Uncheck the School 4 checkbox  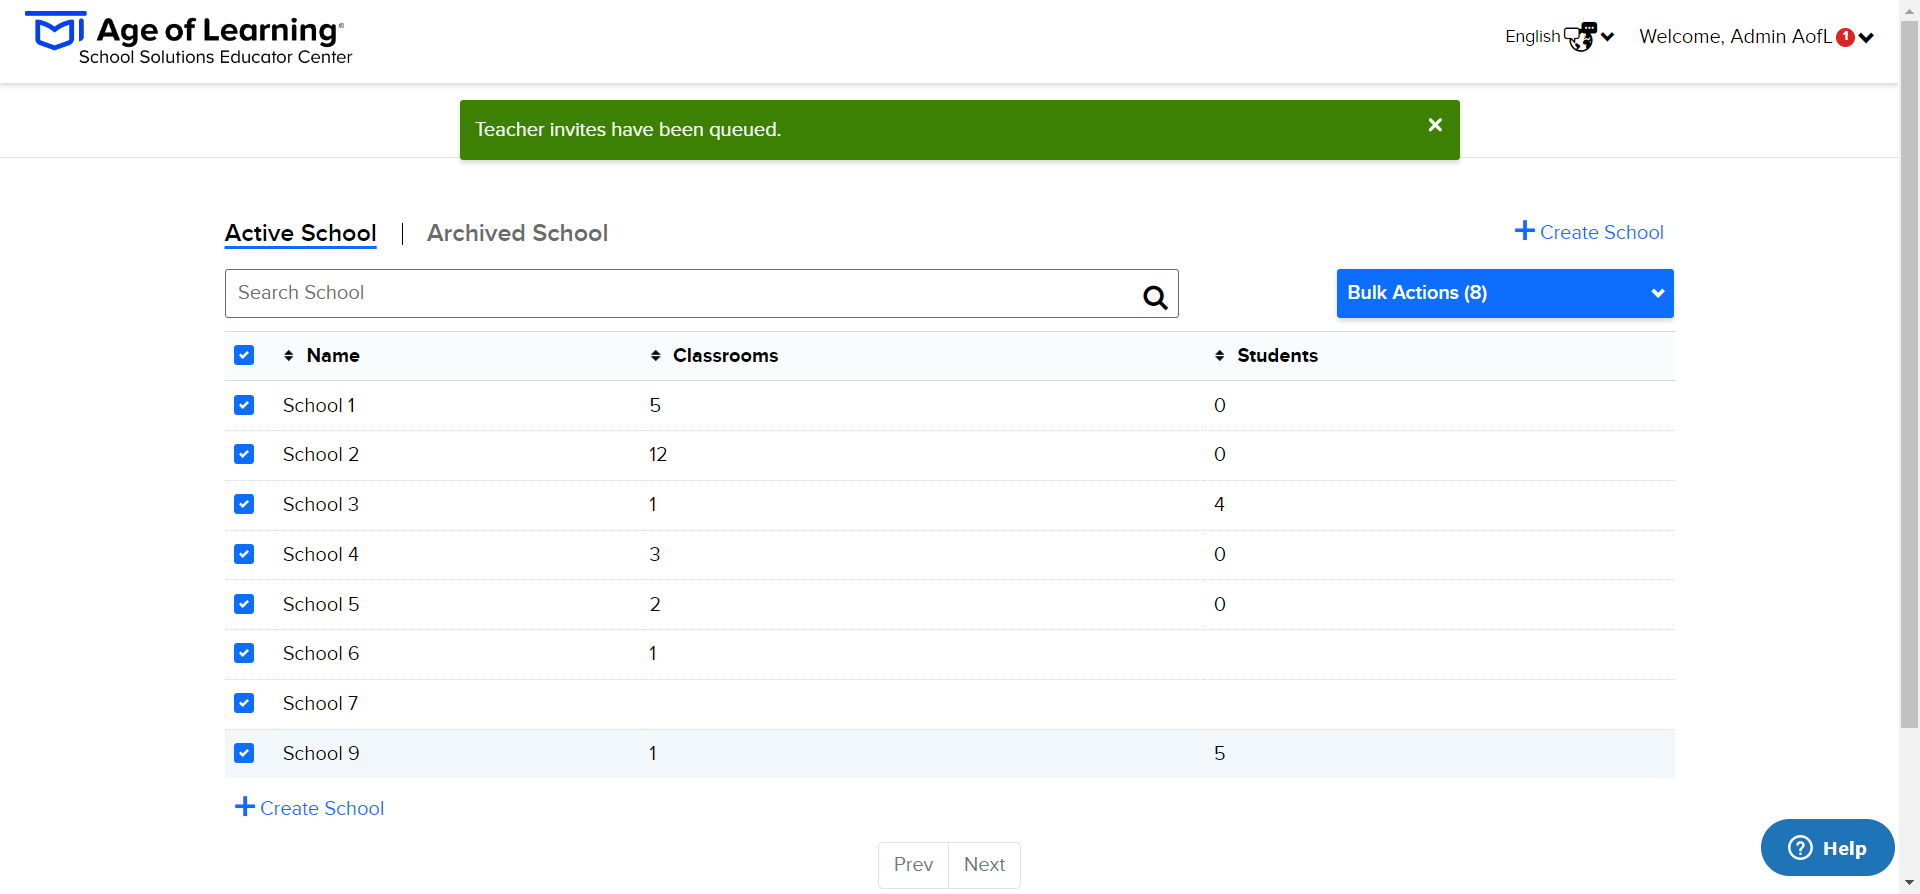pos(244,554)
